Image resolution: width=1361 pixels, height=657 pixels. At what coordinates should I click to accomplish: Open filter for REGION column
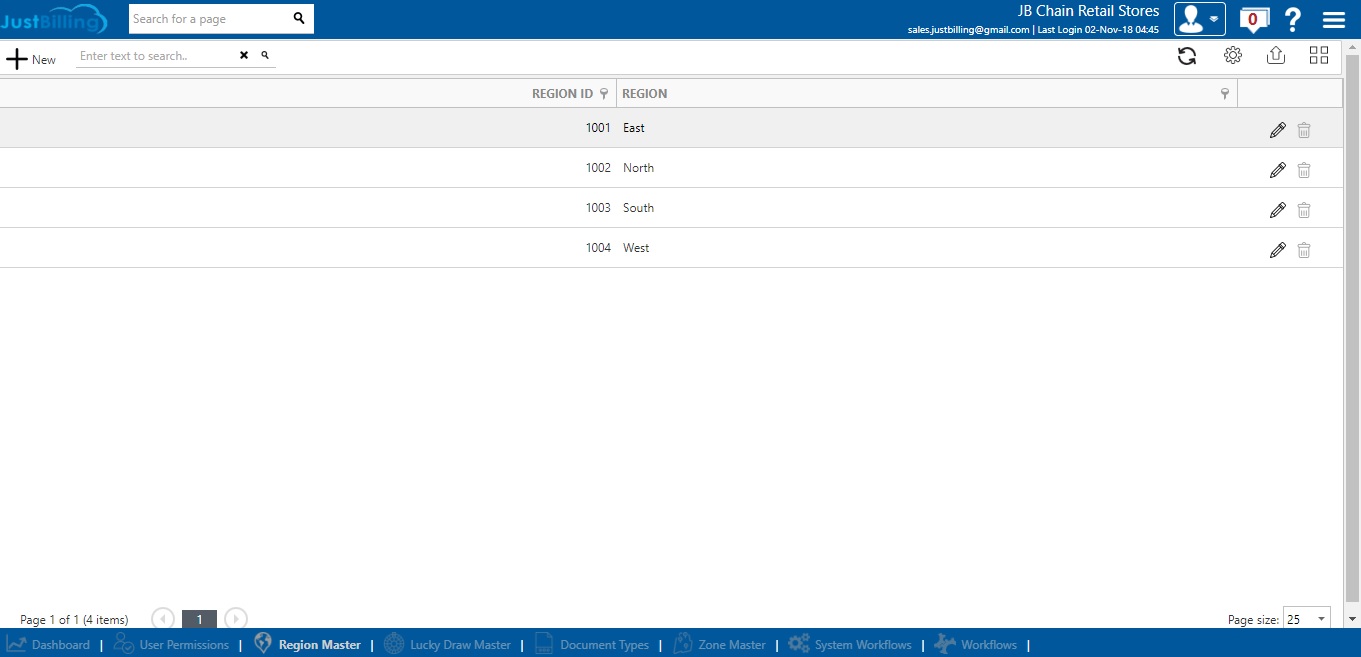[1225, 93]
